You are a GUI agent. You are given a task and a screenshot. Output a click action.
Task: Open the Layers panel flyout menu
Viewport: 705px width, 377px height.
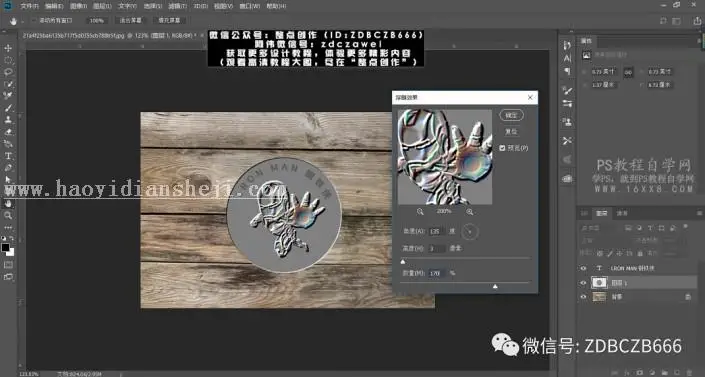699,213
